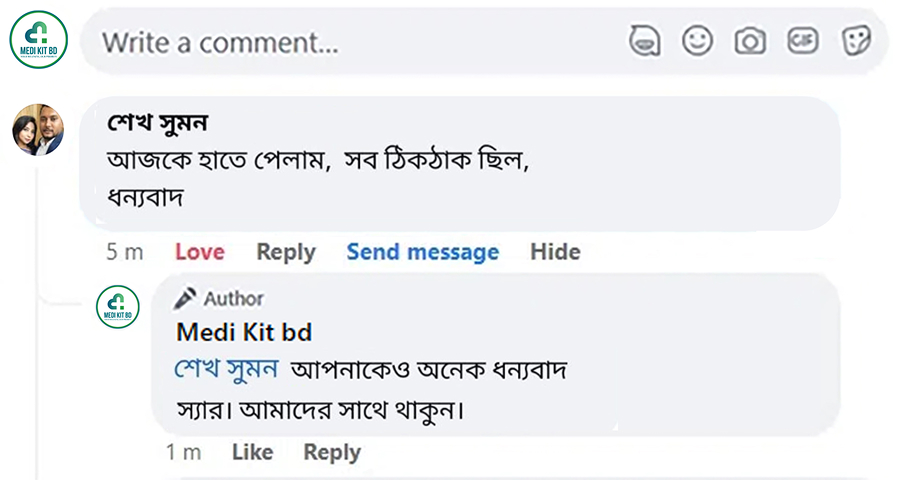Open the Medi Kit bd page name link

point(244,332)
